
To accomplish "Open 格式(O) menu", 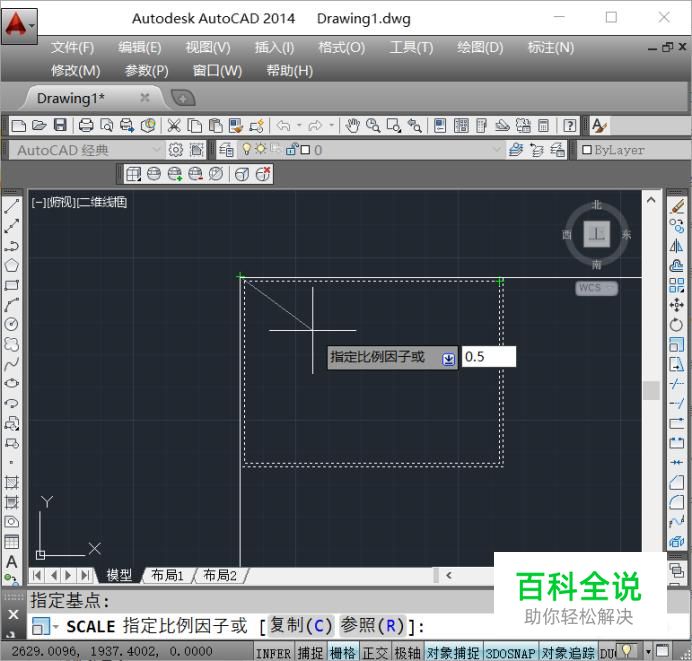I will (x=342, y=48).
